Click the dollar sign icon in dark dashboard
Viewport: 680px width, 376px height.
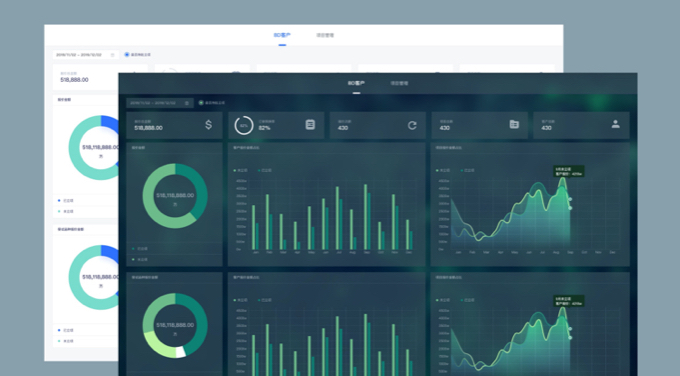(209, 125)
